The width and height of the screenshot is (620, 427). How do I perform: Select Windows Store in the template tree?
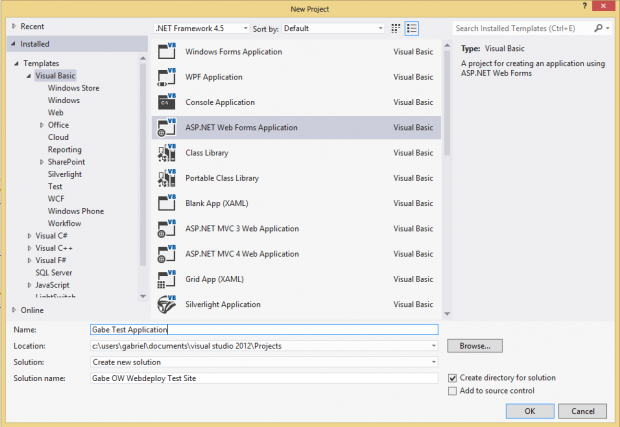(x=74, y=88)
